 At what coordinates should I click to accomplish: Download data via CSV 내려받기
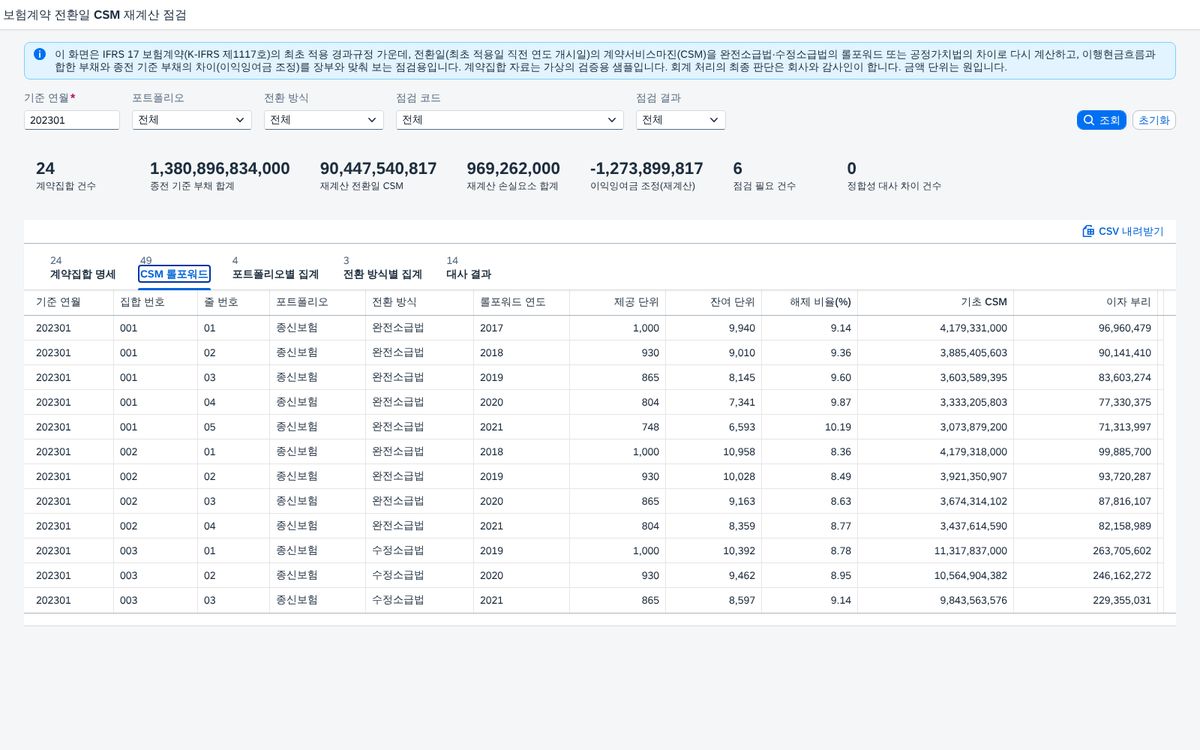pyautogui.click(x=1123, y=231)
